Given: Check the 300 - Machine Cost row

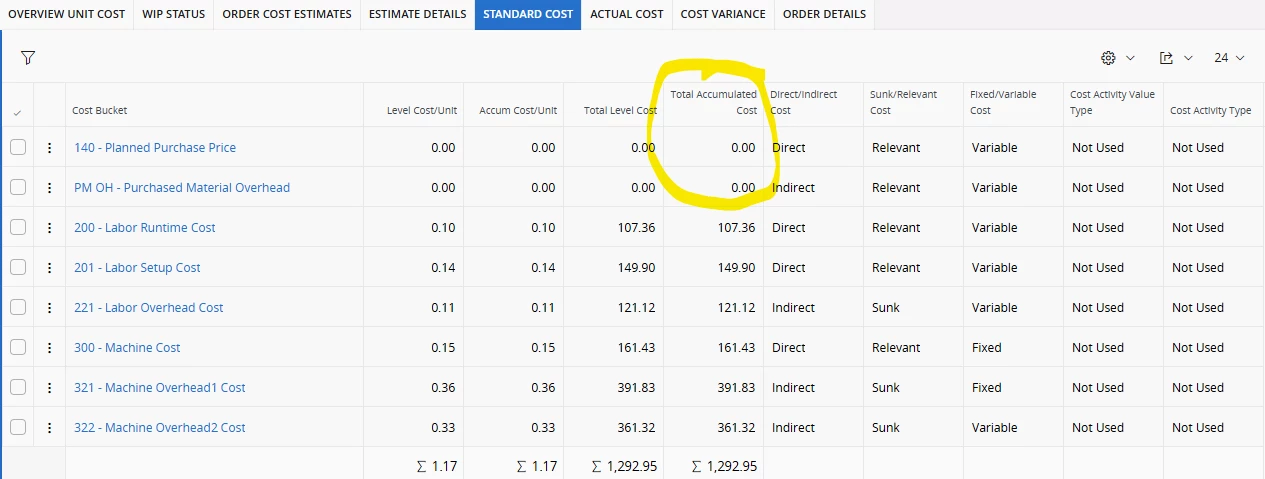Looking at the screenshot, I should tap(18, 347).
